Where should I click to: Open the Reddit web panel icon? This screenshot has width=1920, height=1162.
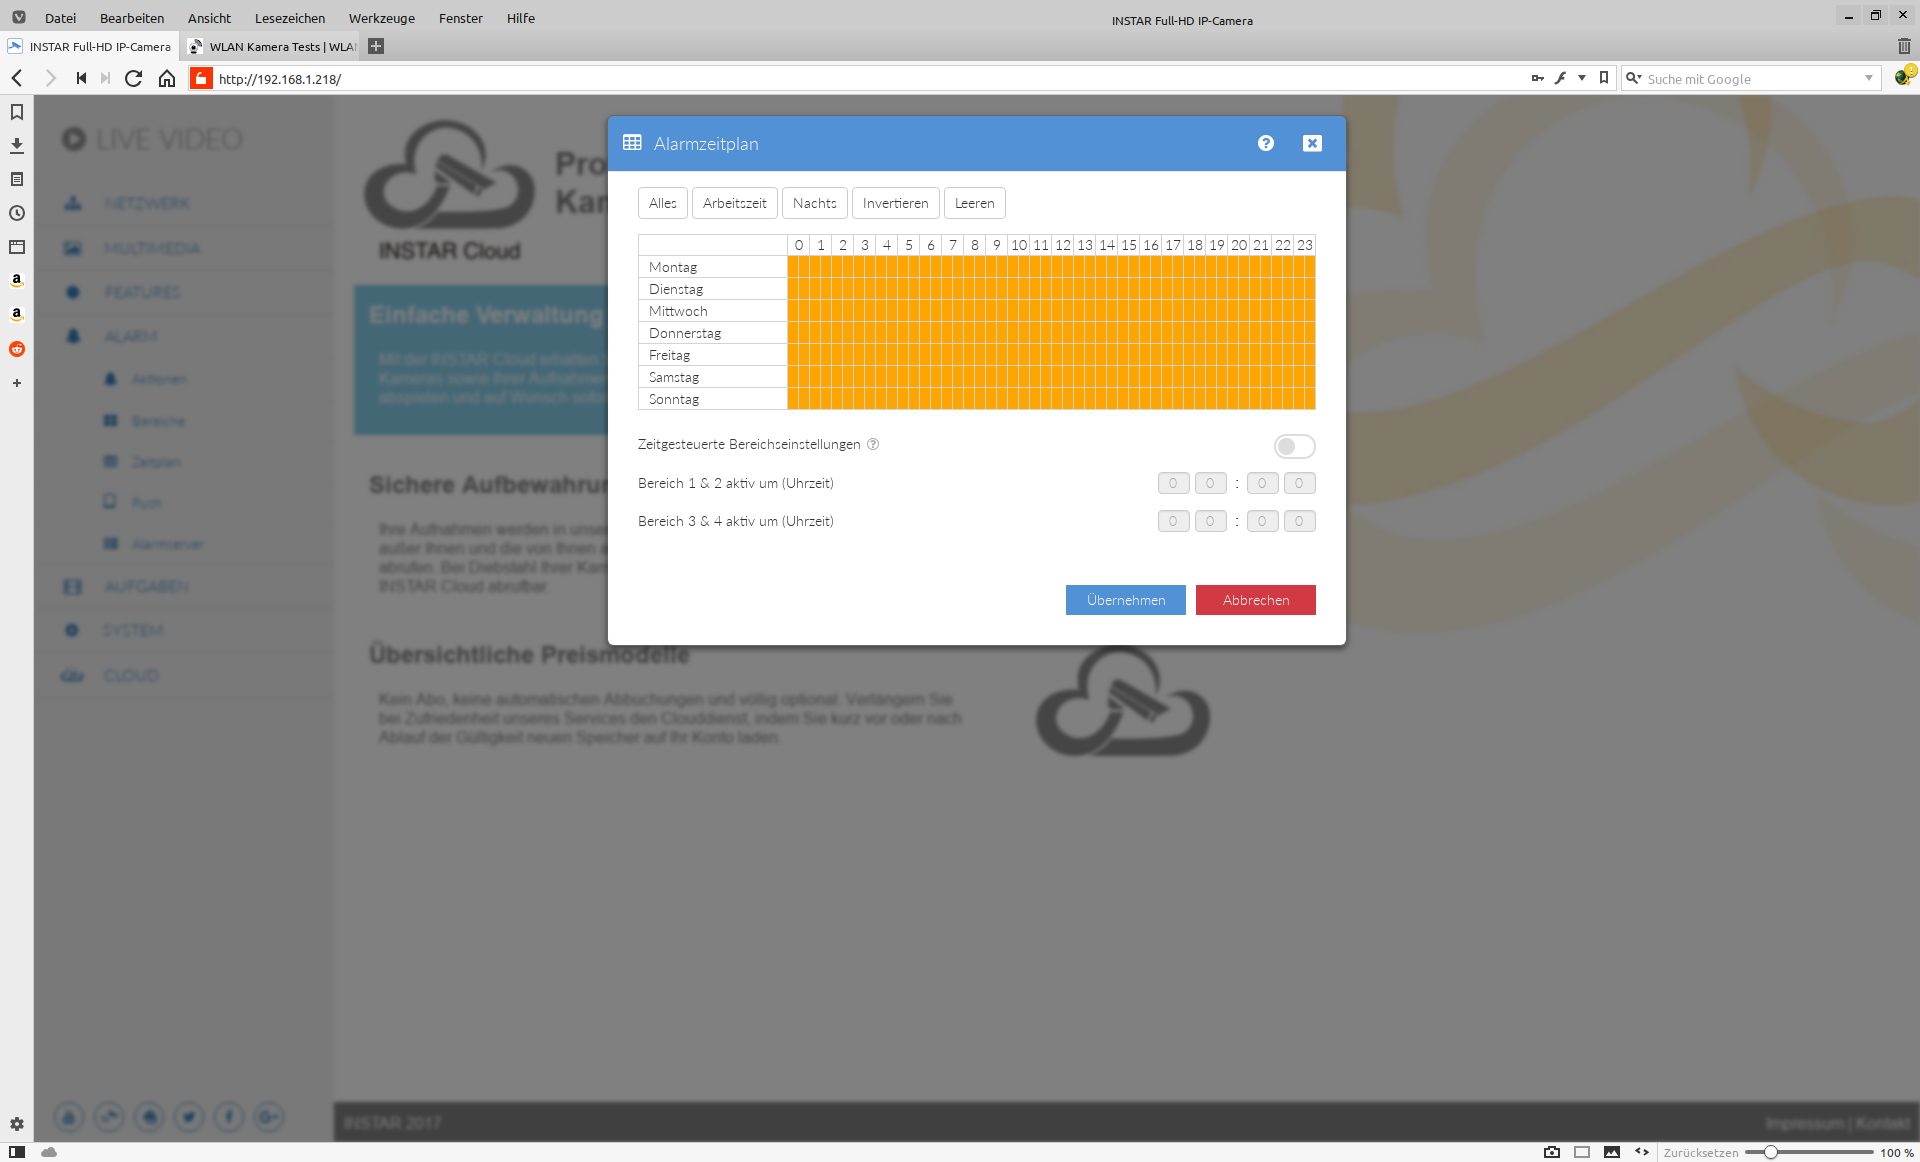pos(17,349)
